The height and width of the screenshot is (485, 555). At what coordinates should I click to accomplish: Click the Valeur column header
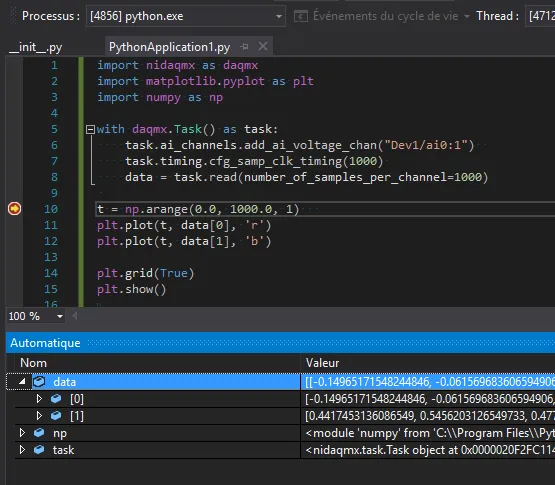pos(322,363)
